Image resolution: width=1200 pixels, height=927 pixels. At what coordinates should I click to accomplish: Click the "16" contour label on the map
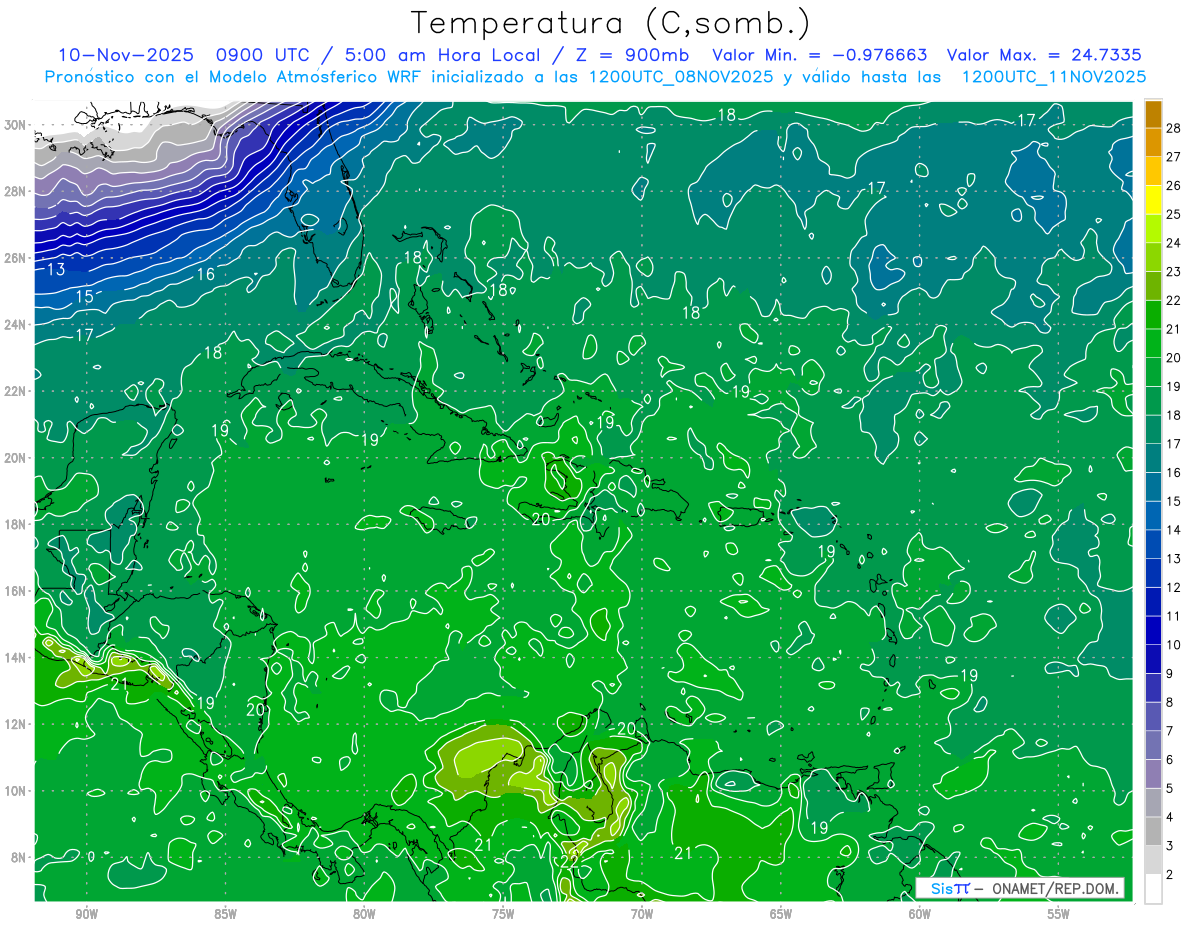[205, 274]
